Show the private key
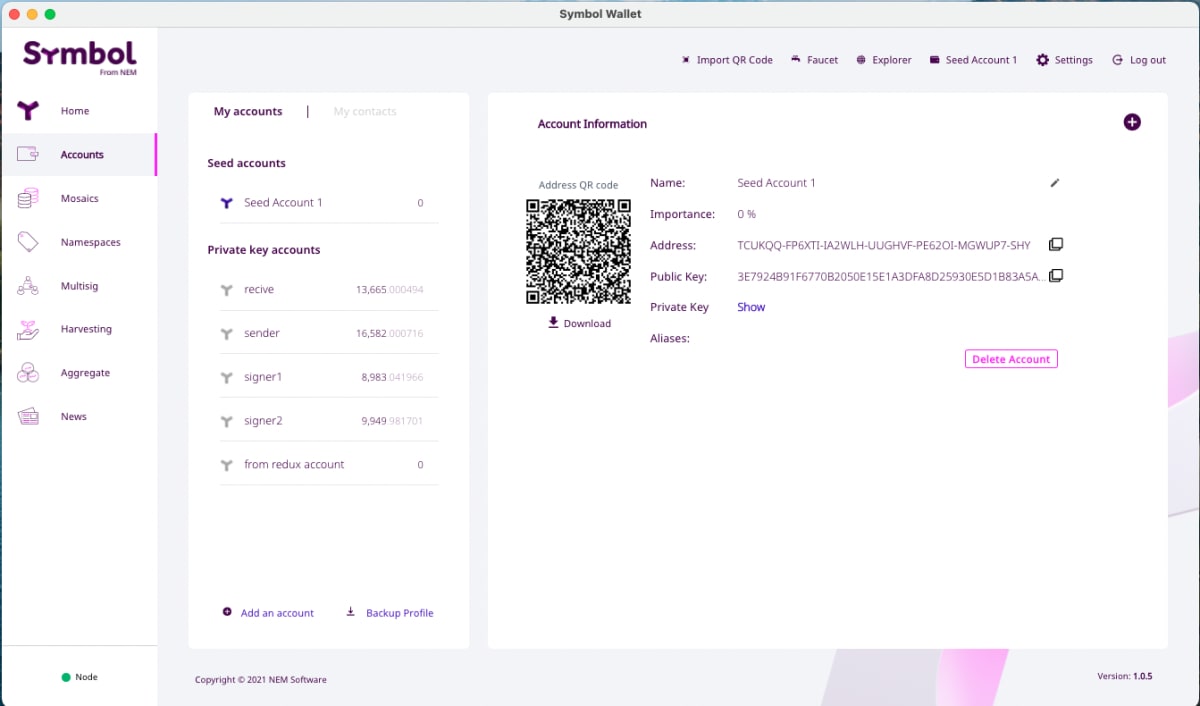 (751, 307)
